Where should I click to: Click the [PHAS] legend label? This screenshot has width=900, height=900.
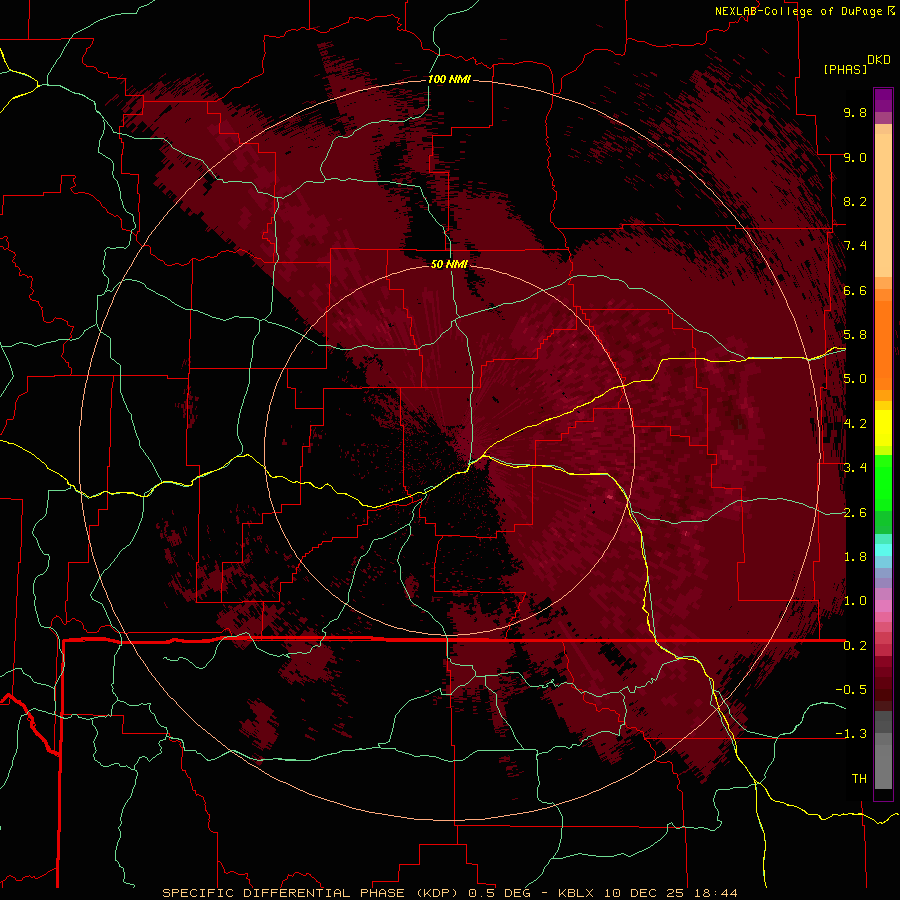click(845, 69)
